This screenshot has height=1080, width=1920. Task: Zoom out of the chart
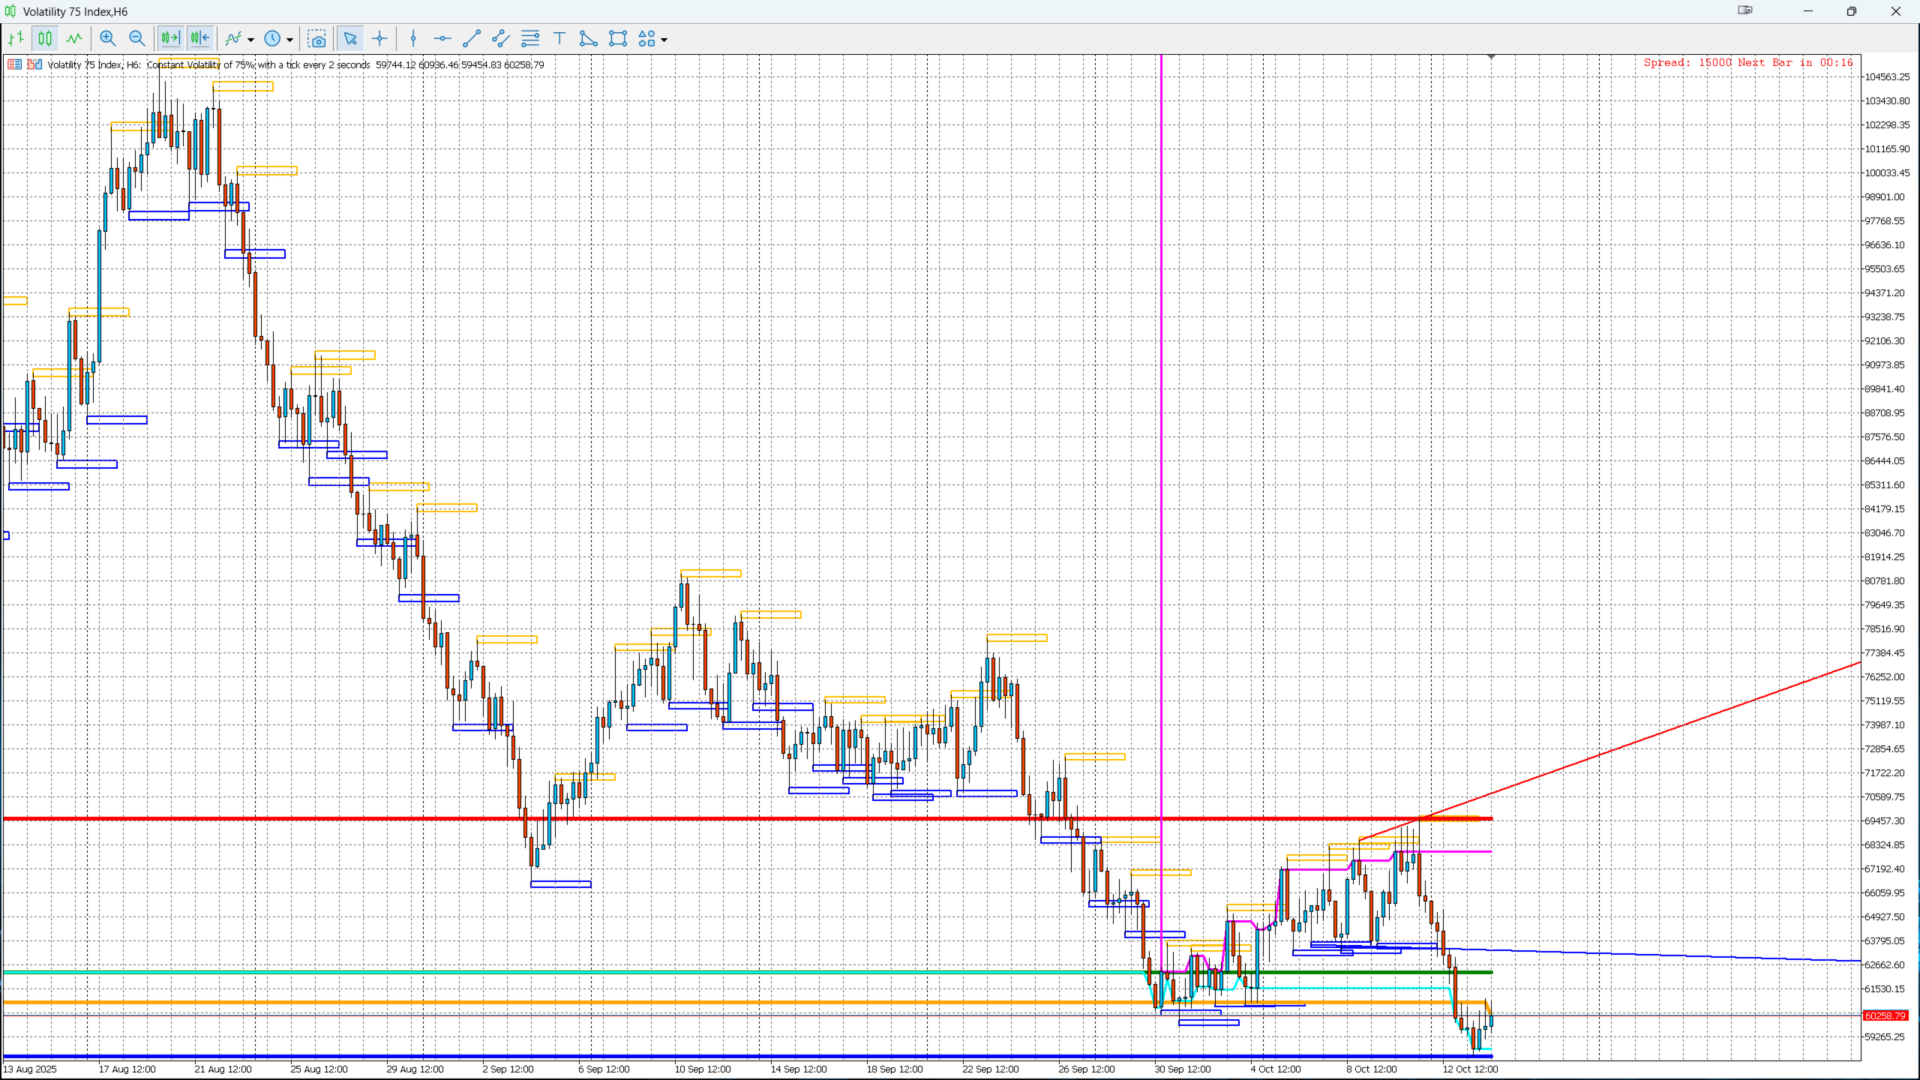pos(137,38)
